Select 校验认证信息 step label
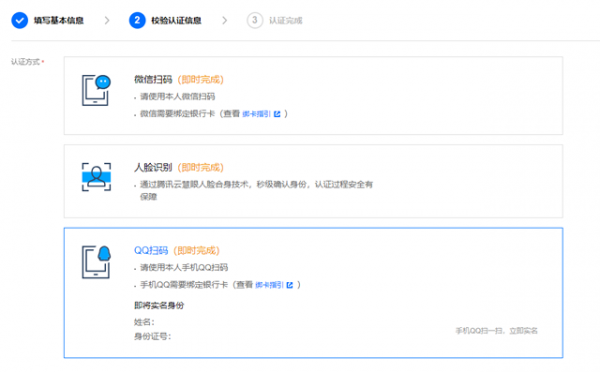600x372 pixels. [176, 20]
